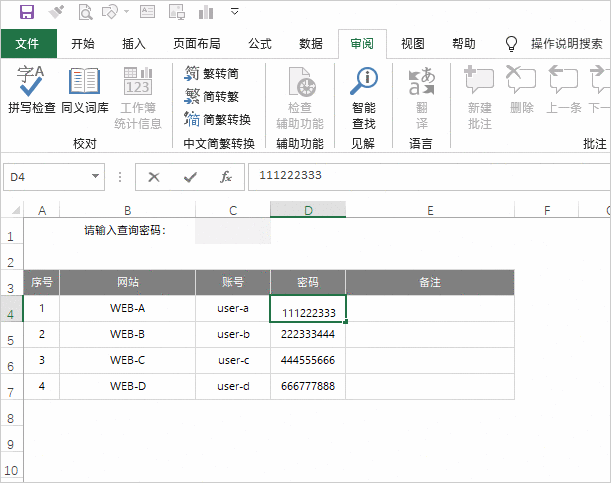This screenshot has width=612, height=484.
Task: Click the 翻译 translate icon
Action: [422, 98]
